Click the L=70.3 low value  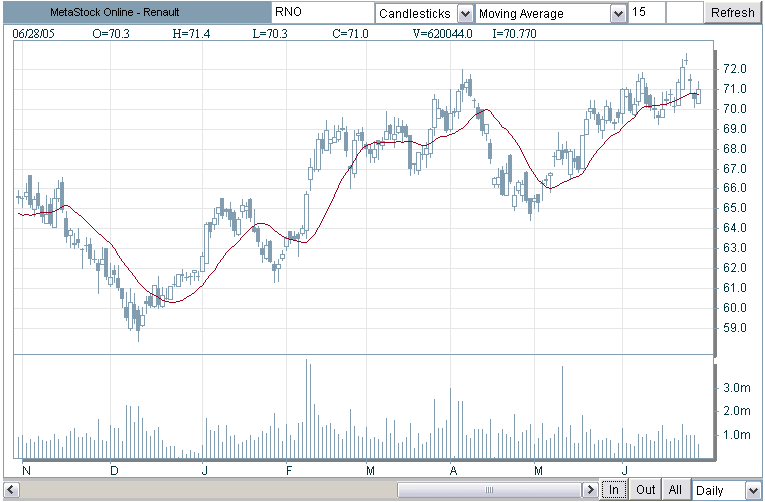(270, 34)
